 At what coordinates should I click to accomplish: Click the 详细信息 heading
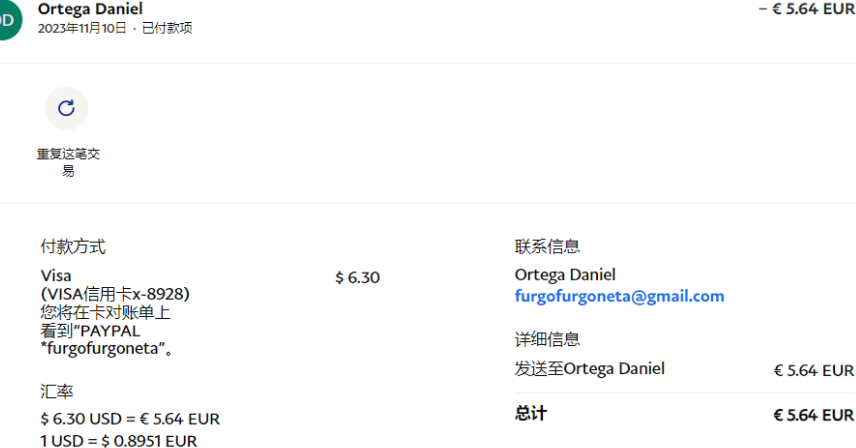coord(547,340)
